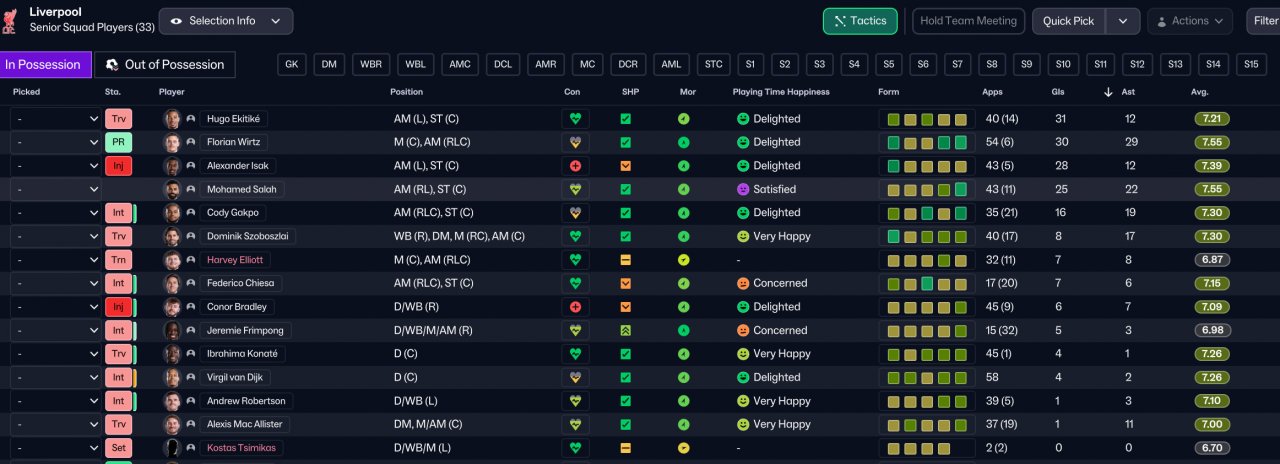Click Hugo Ekitiké's condition heart icon
1280x464 pixels.
pyautogui.click(x=575, y=119)
